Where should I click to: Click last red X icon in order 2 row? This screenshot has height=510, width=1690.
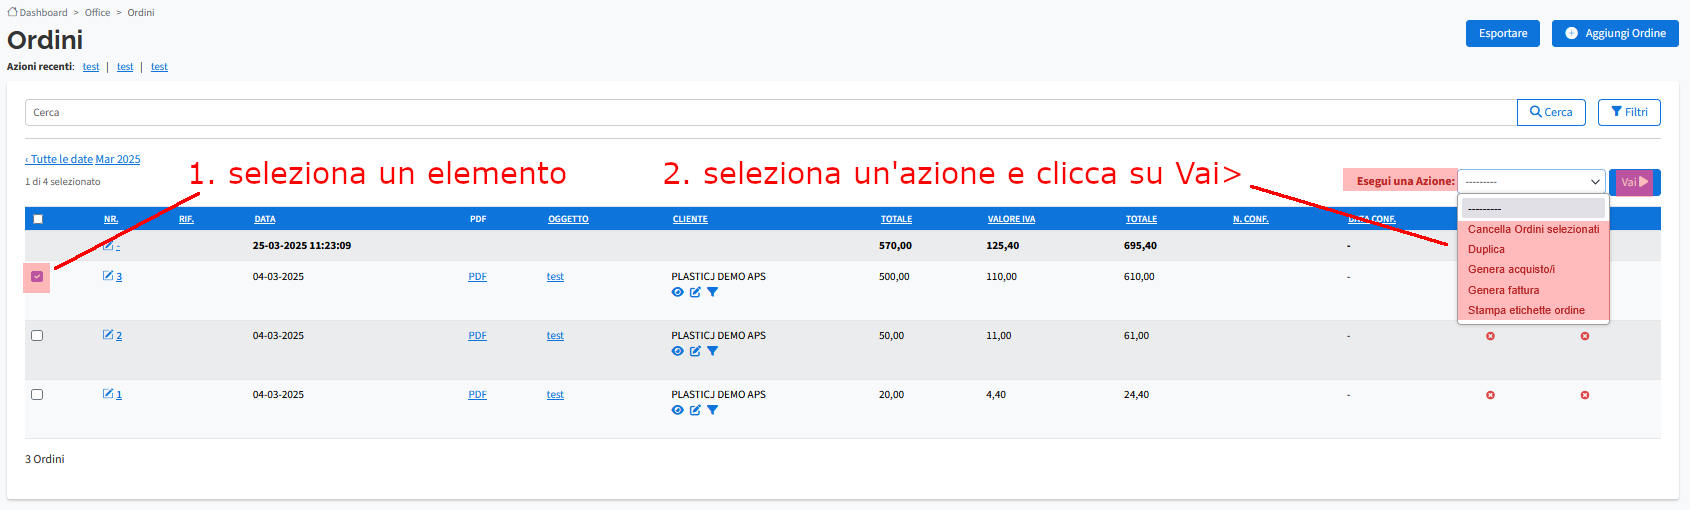click(1585, 336)
